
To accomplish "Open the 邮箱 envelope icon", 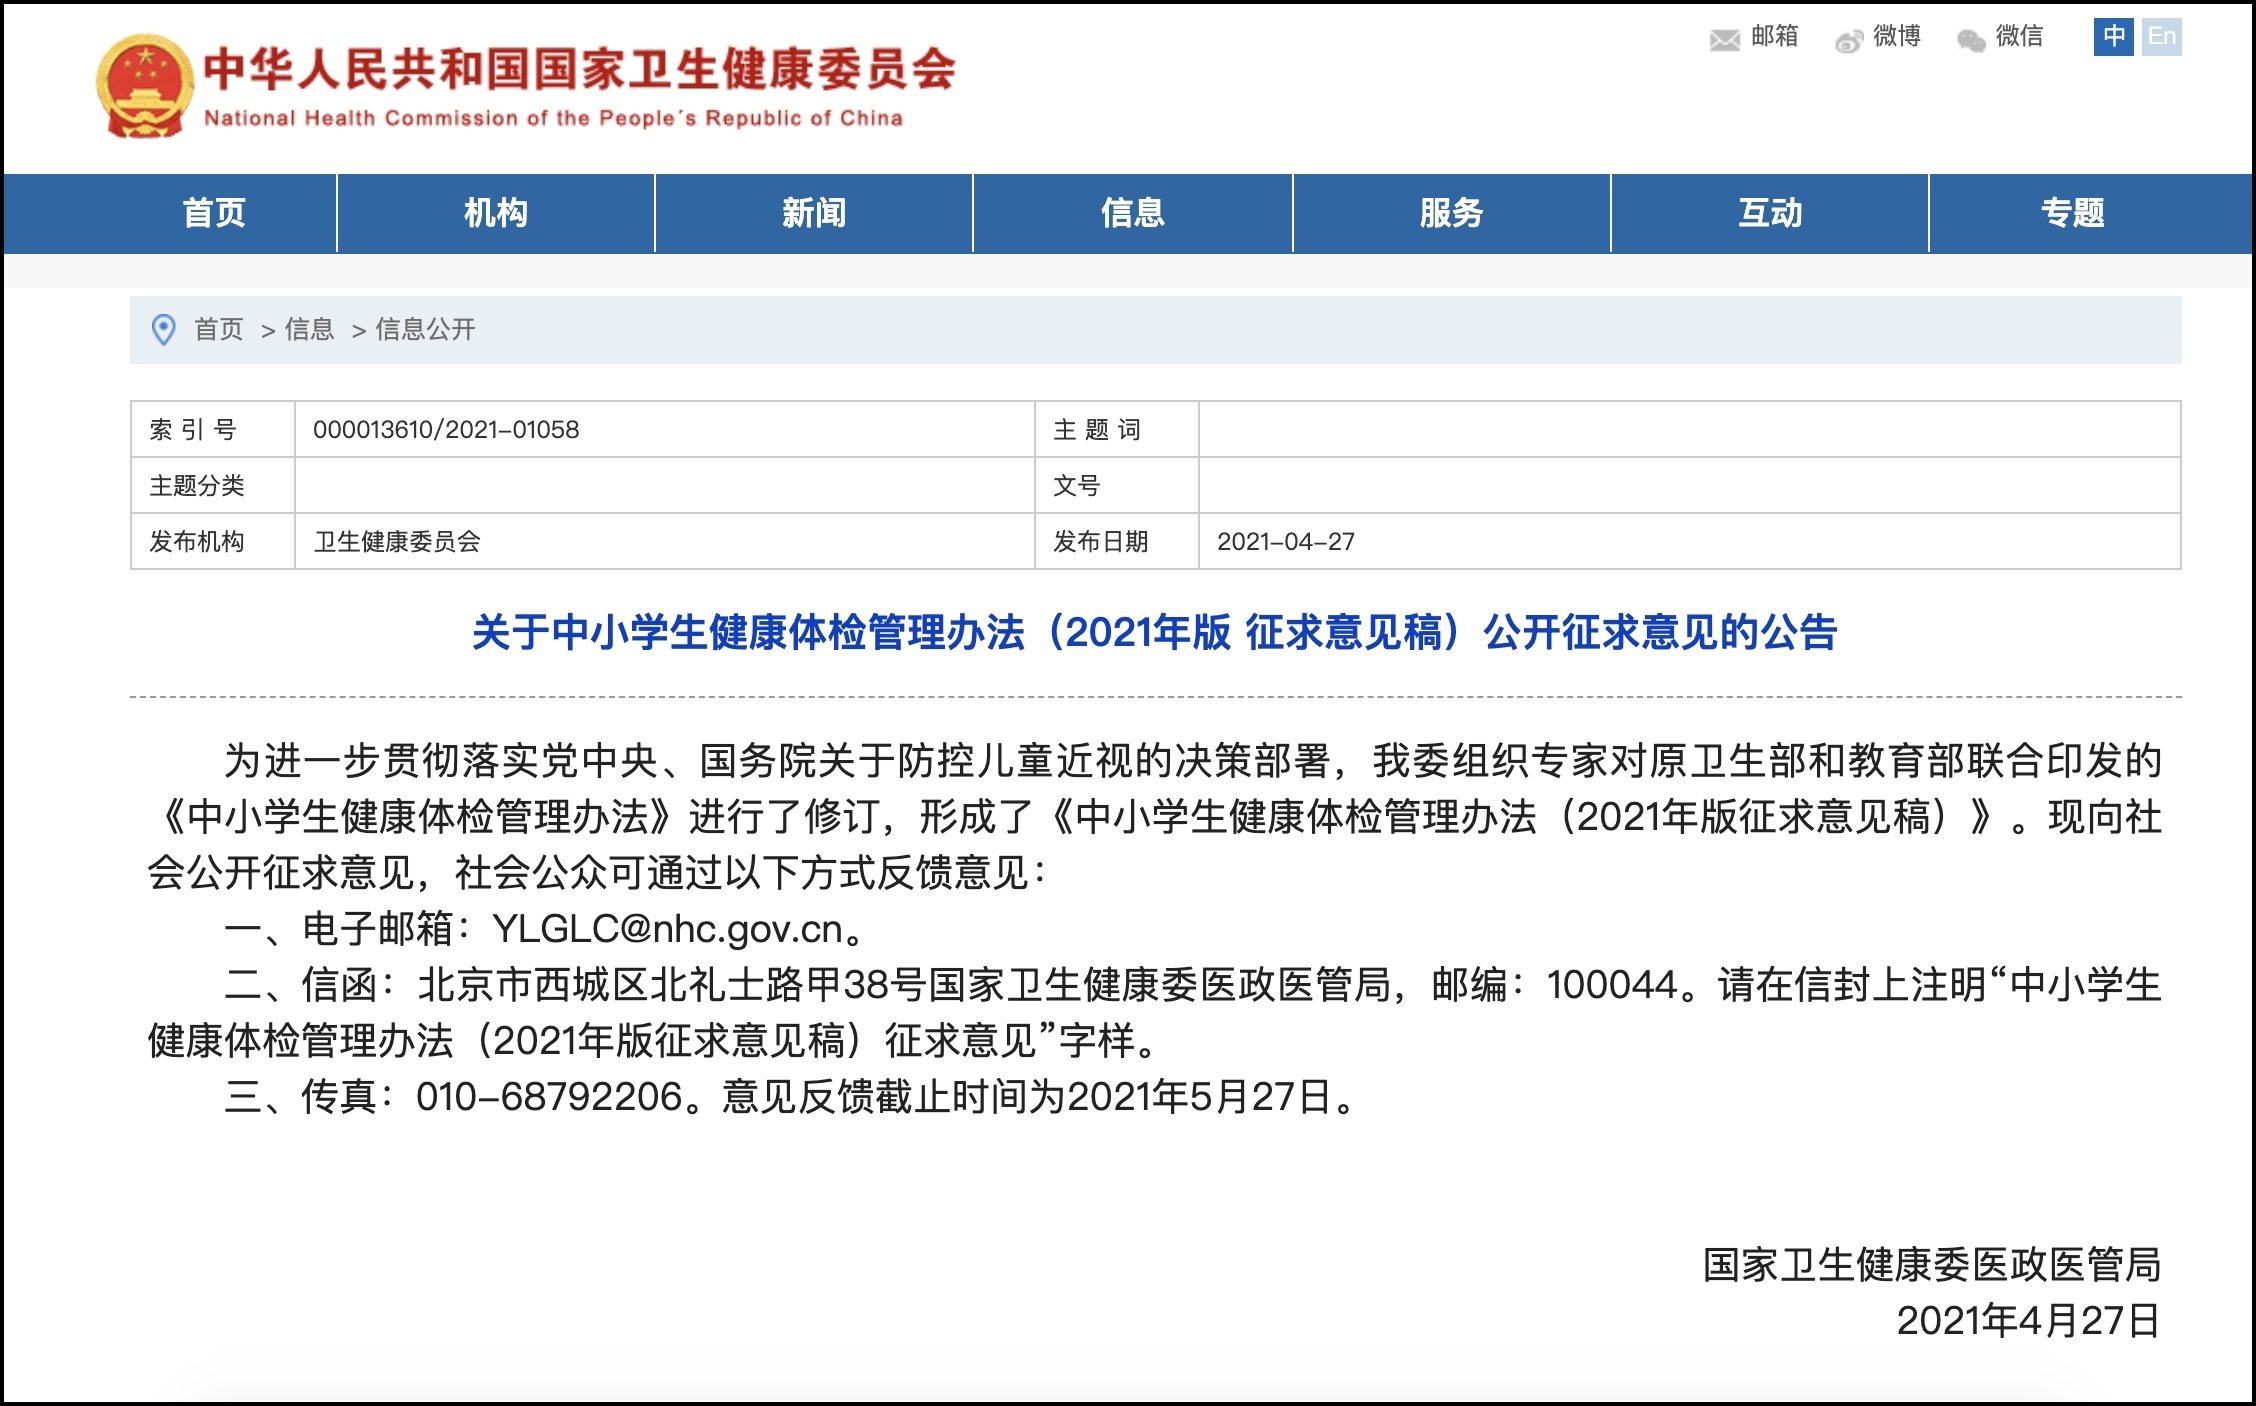I will click(1725, 40).
